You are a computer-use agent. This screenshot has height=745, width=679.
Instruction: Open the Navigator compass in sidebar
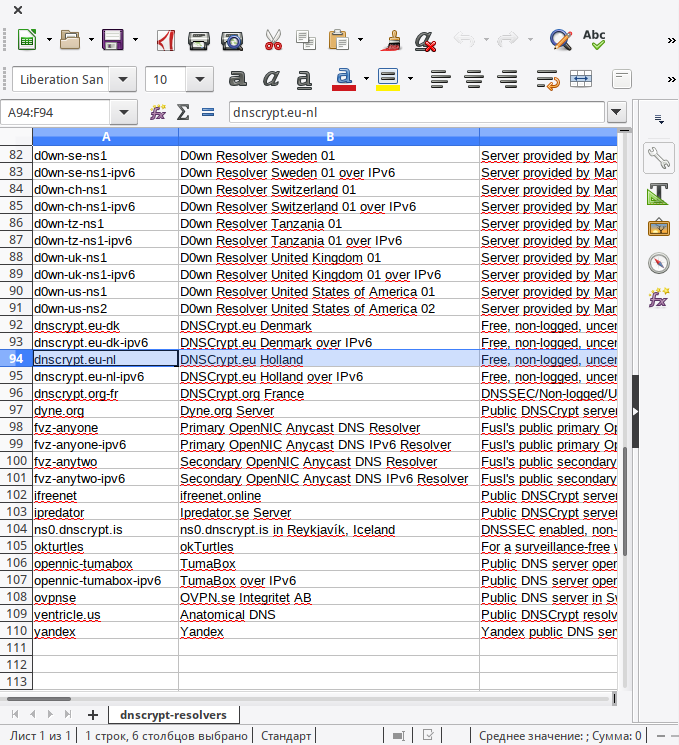pyautogui.click(x=658, y=263)
